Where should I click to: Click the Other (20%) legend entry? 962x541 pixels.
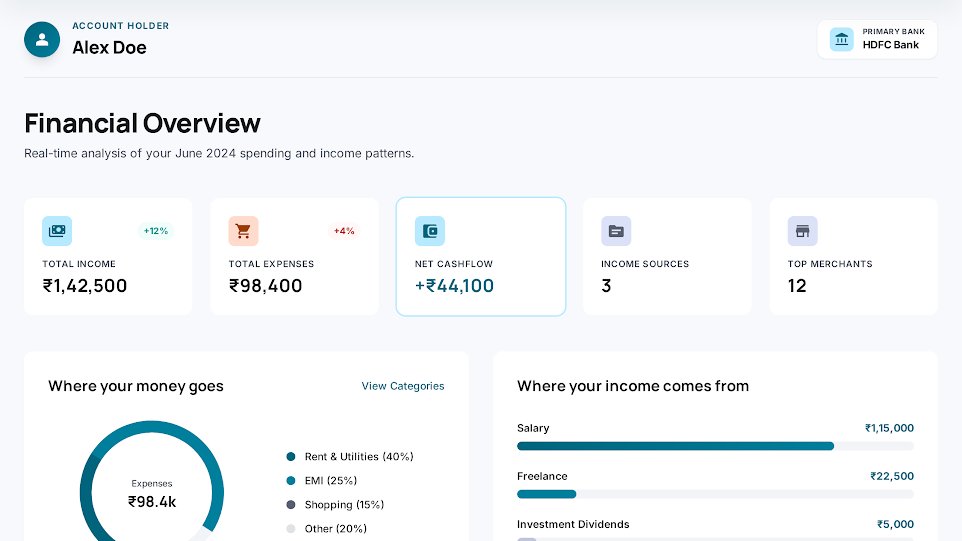[x=335, y=529]
